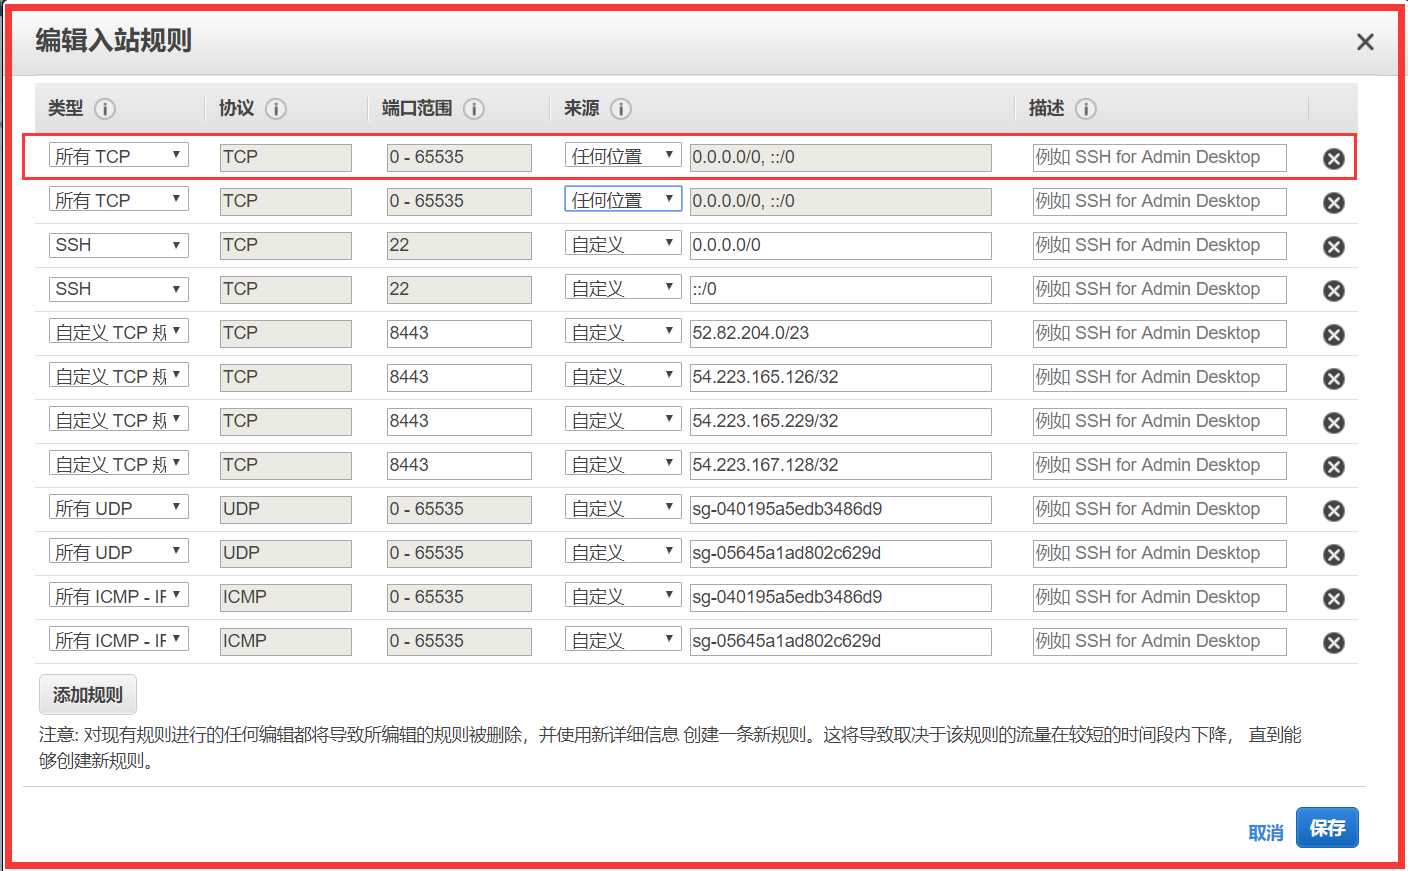
Task: Click the 添加规则 button
Action: point(87,693)
